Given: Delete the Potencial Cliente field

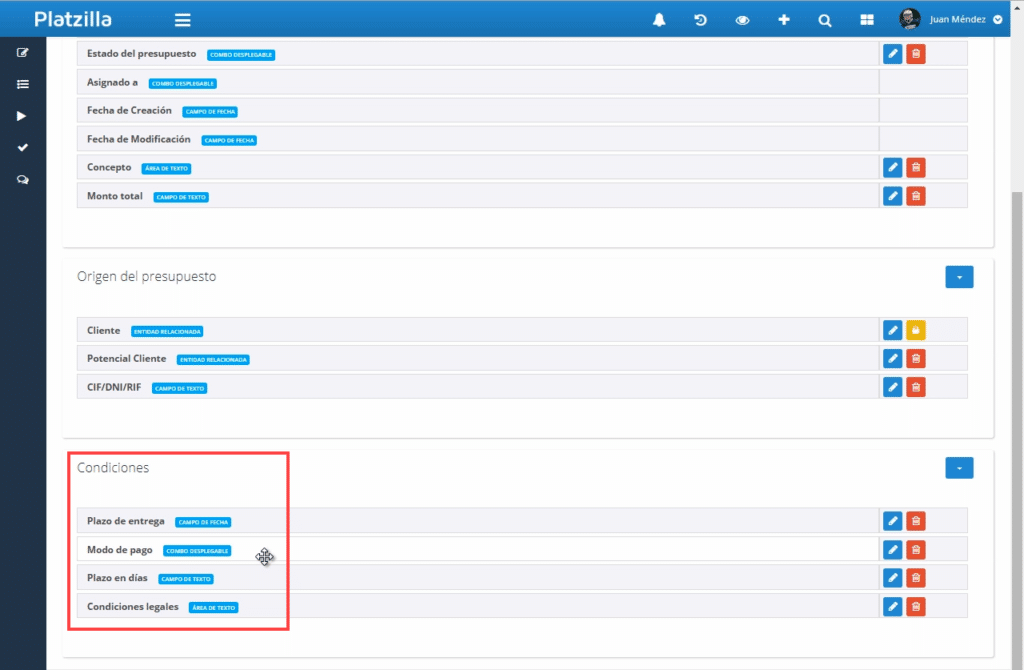Looking at the screenshot, I should click(916, 359).
